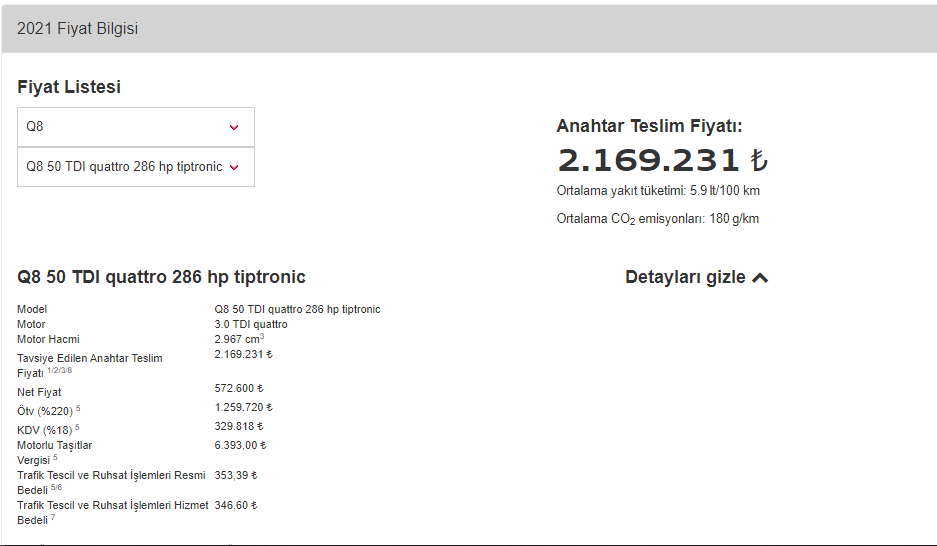Click Trafik Tescil Hizmet Bedeli label

[112, 513]
